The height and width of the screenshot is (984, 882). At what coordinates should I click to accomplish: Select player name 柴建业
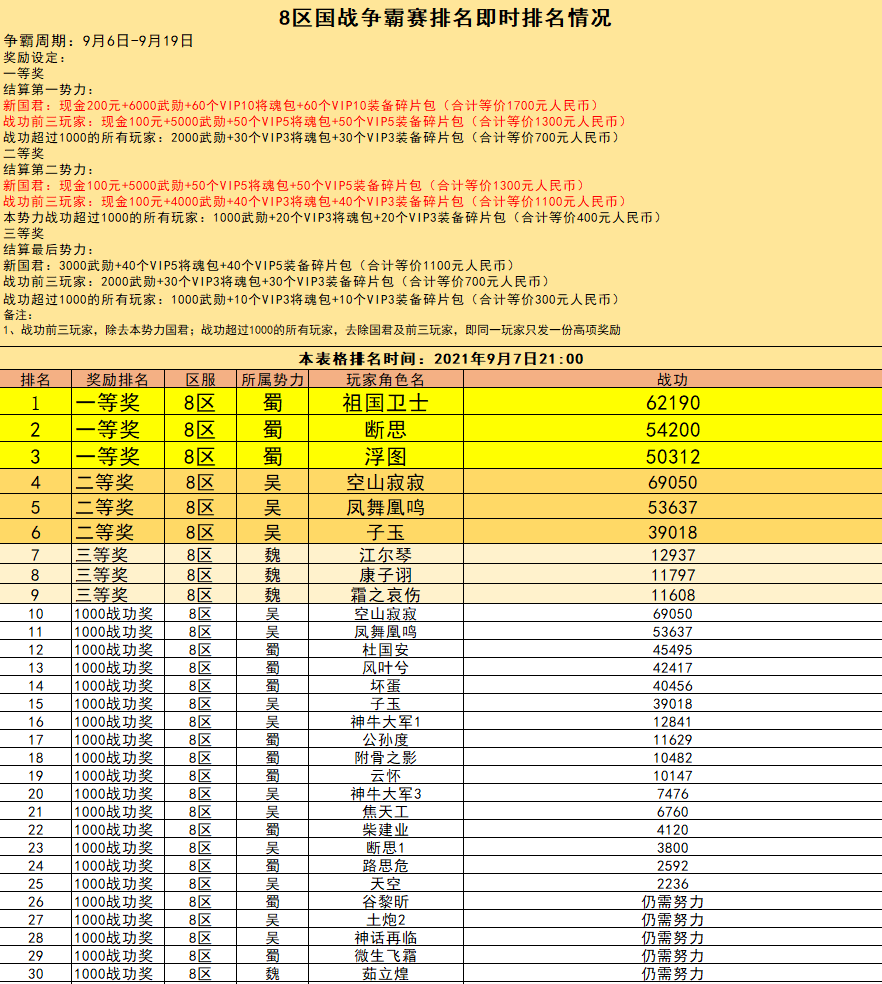click(x=385, y=830)
